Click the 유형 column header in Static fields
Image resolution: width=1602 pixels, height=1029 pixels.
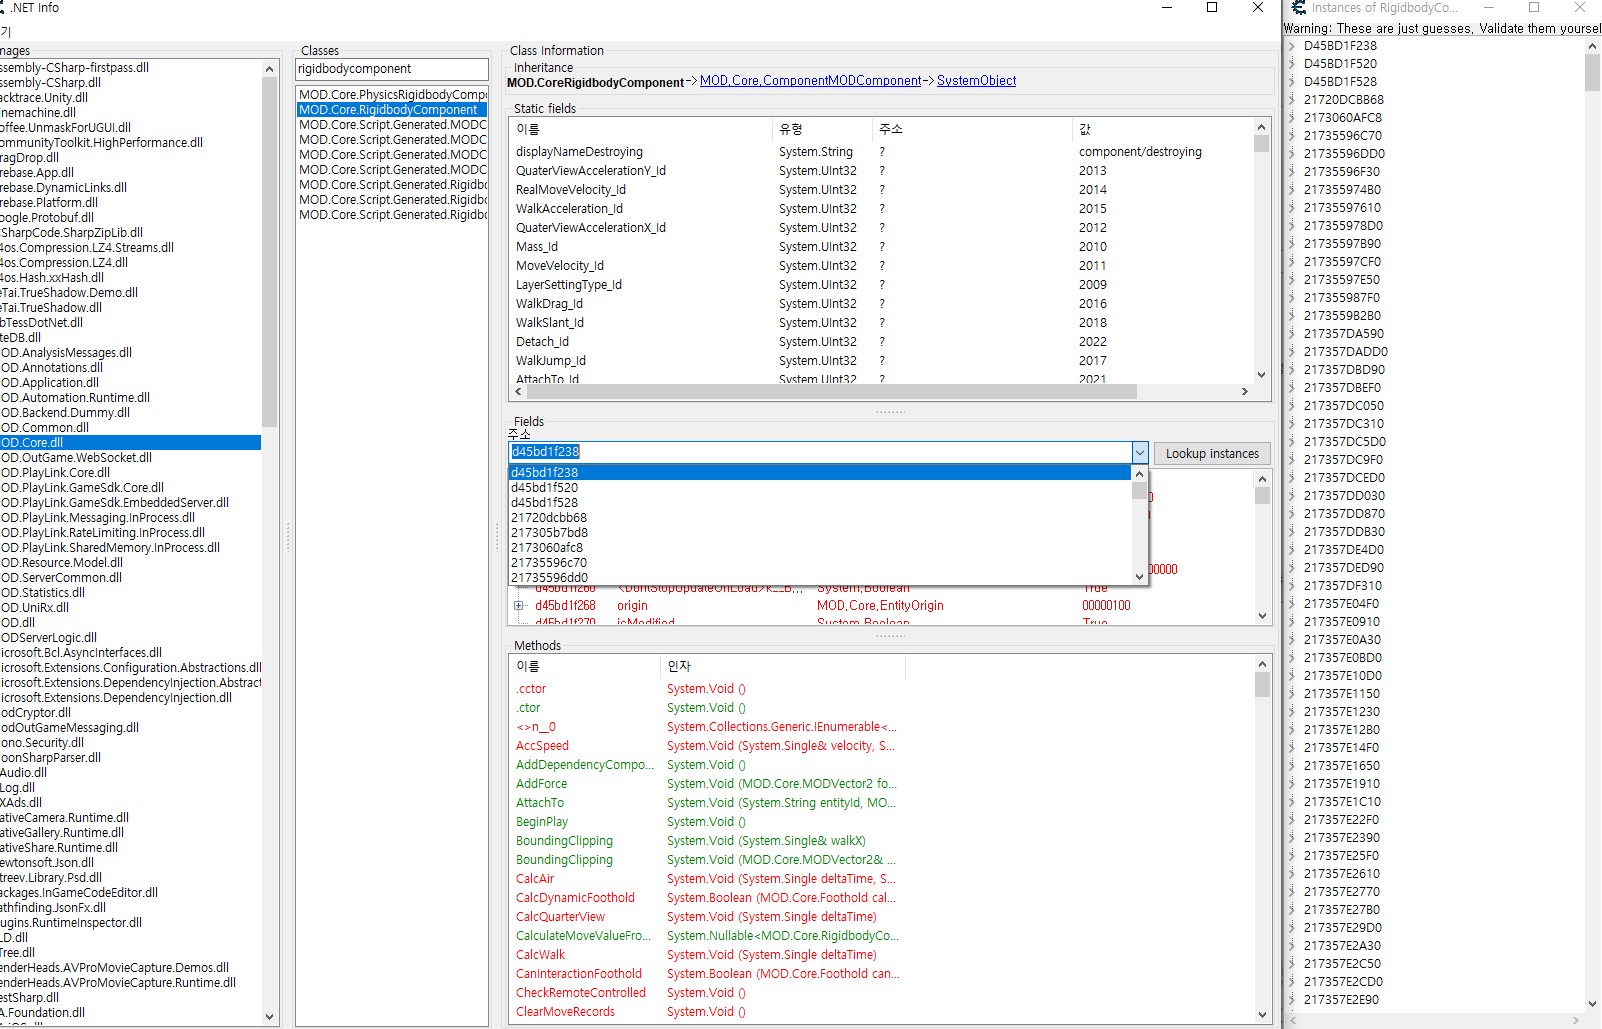pyautogui.click(x=791, y=129)
